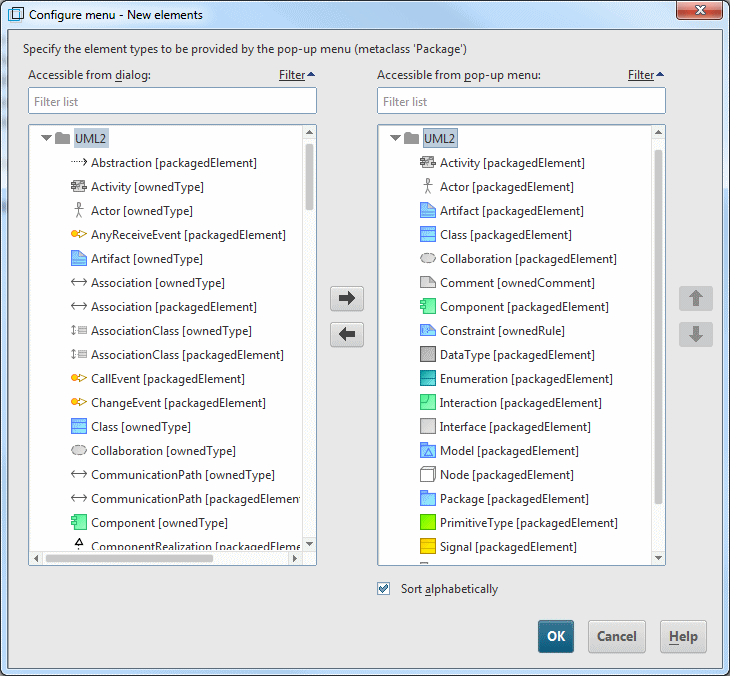
Task: Confirm with the OK button
Action: tap(556, 636)
